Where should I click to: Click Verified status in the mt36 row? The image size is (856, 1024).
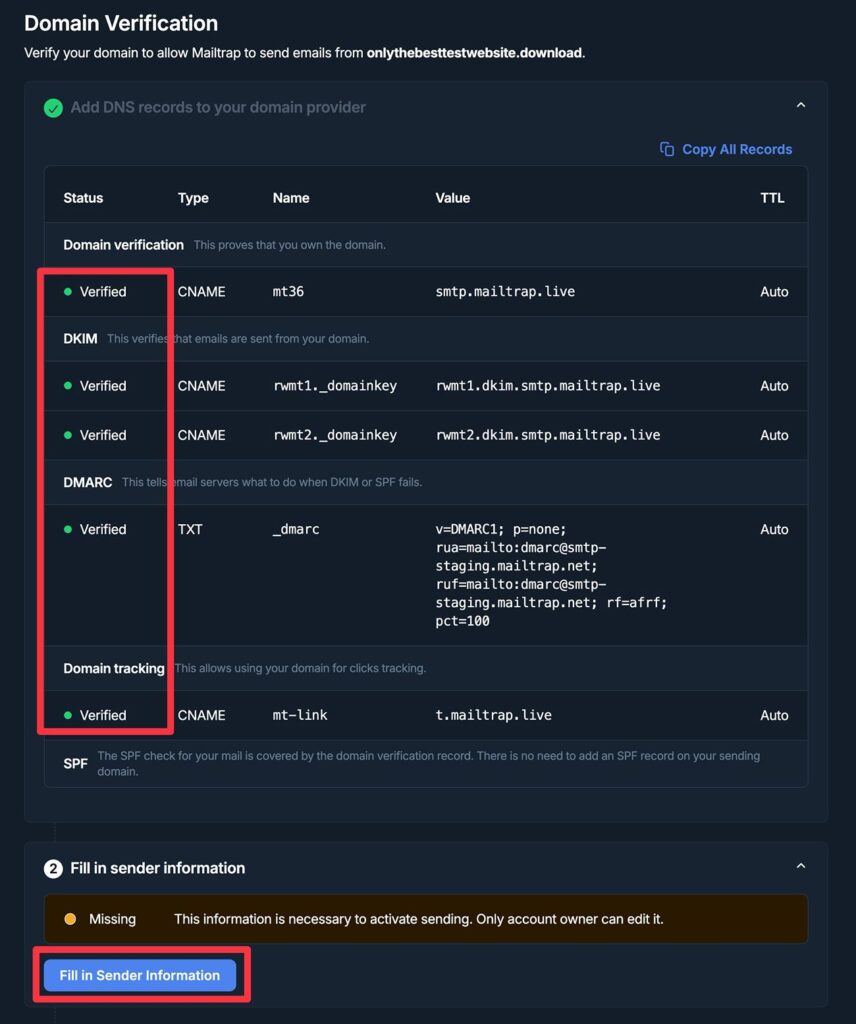95,292
